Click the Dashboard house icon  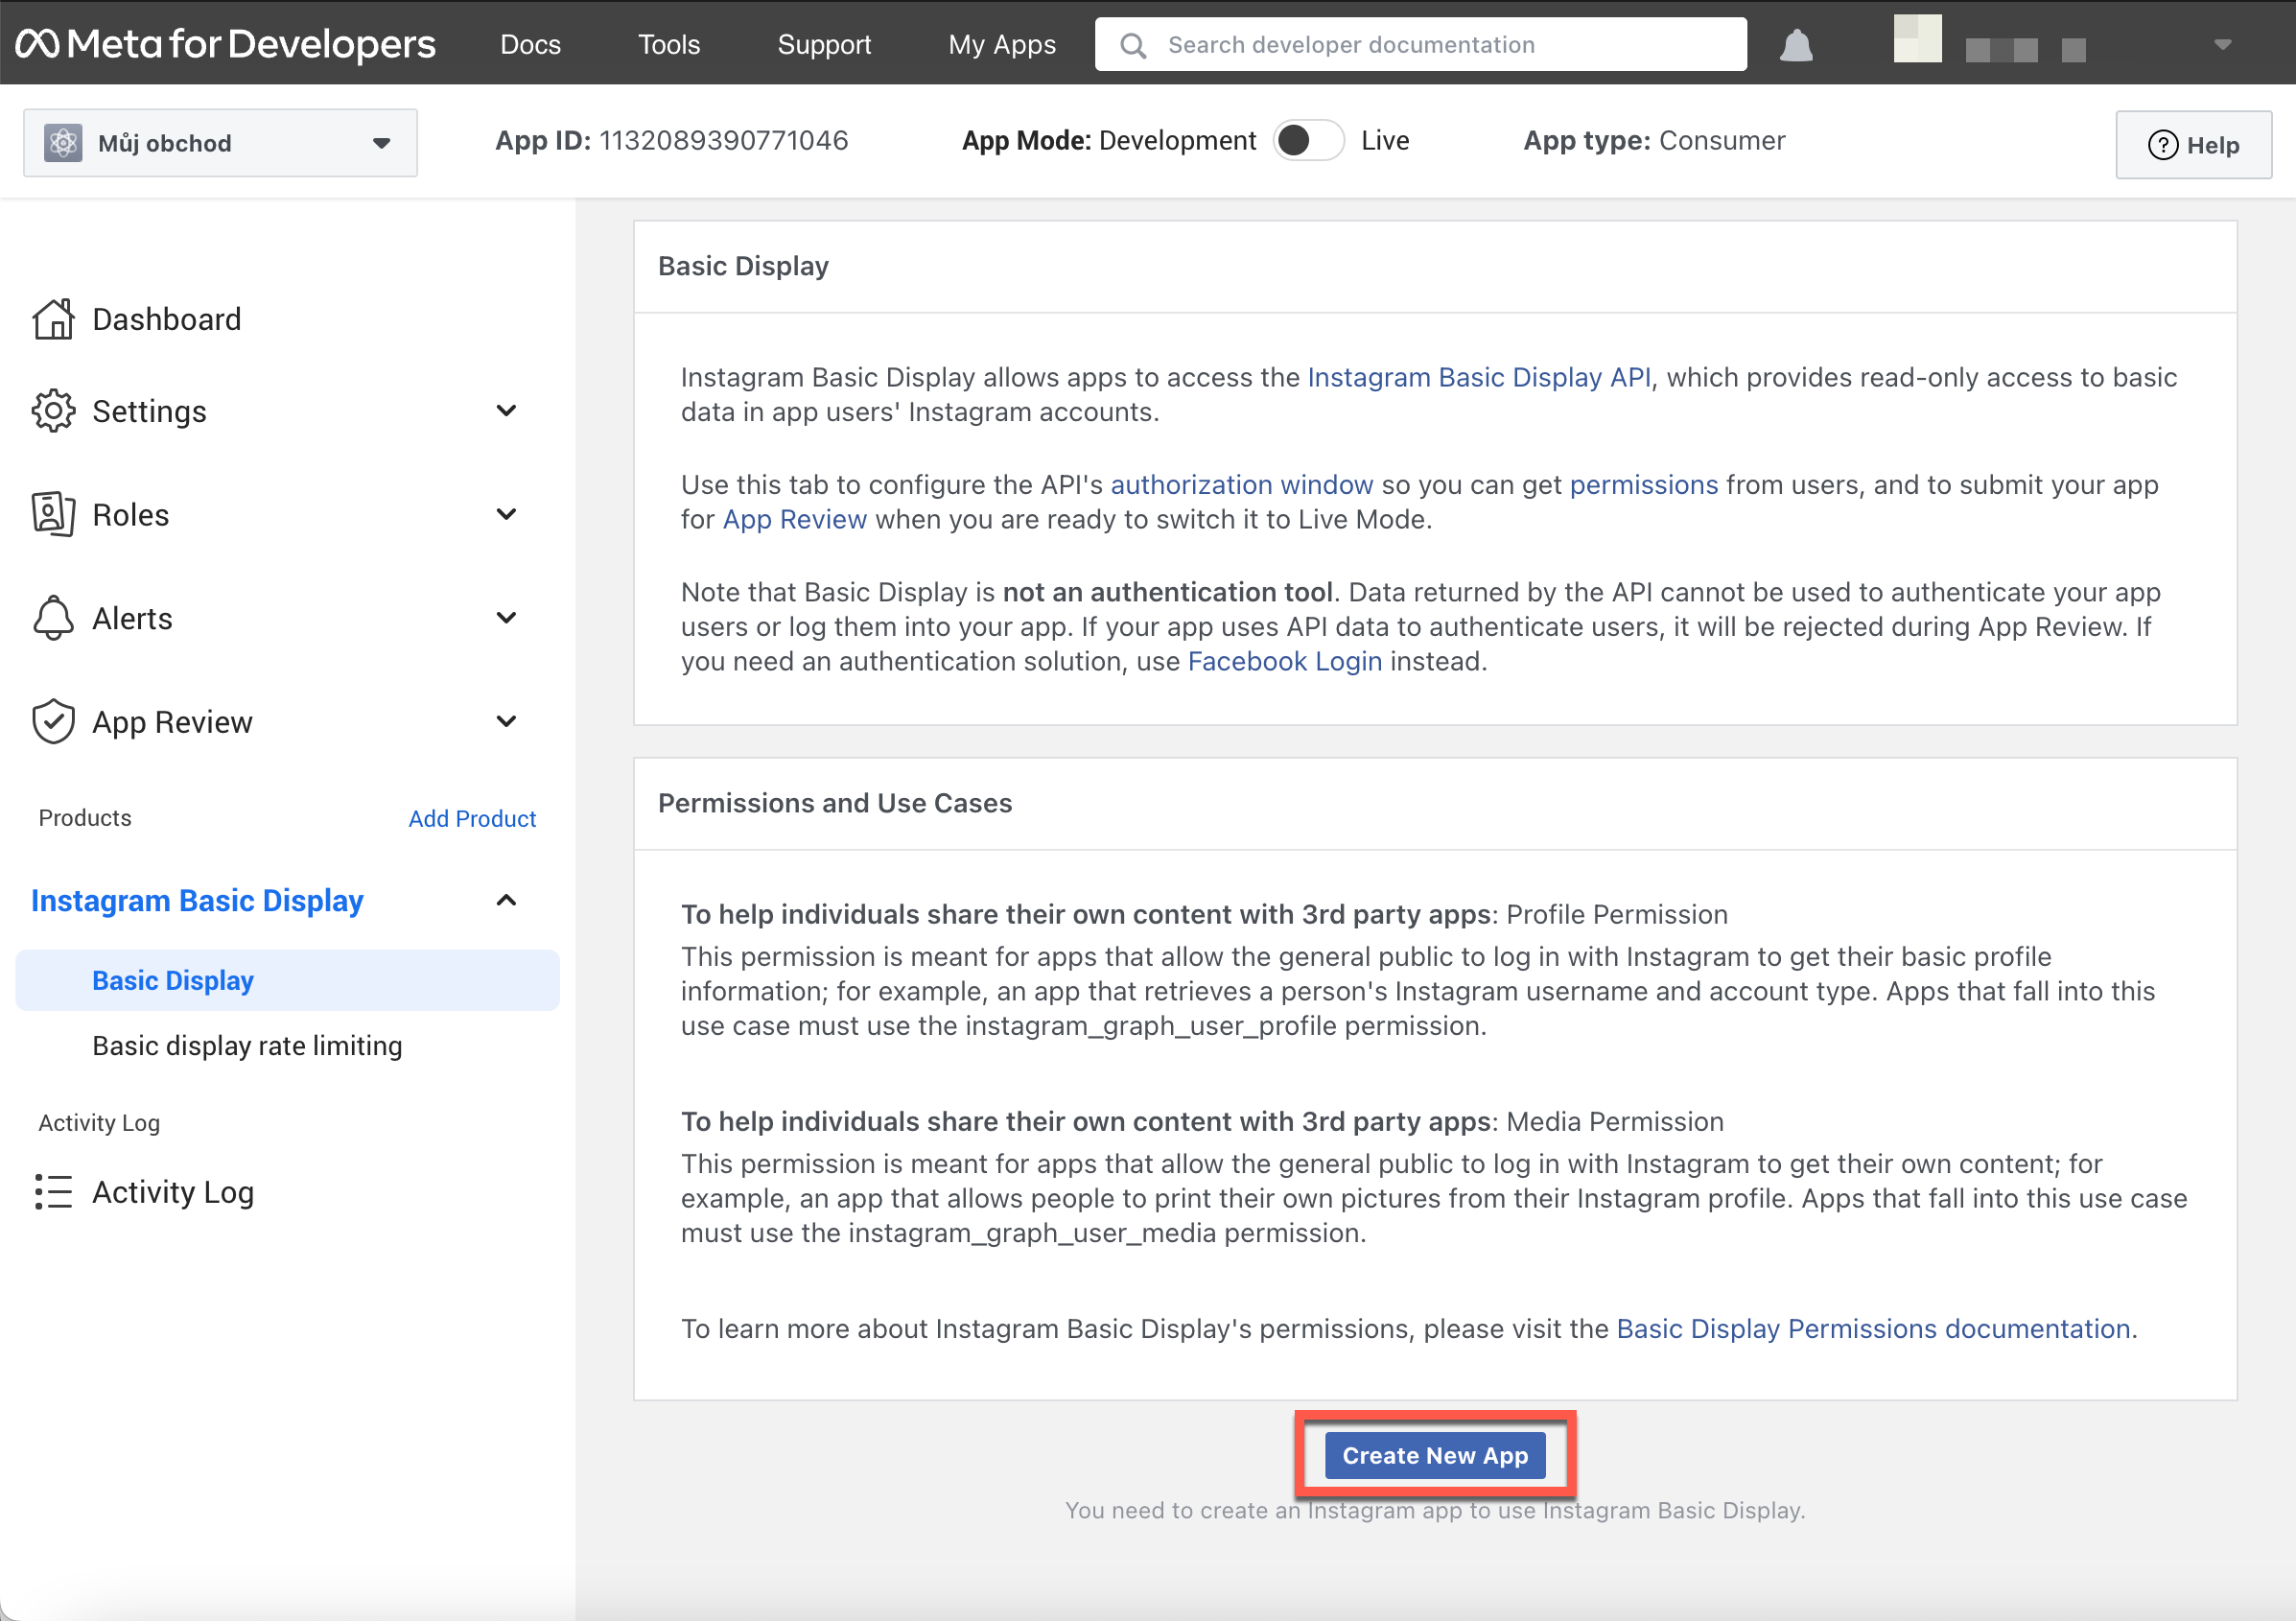(53, 319)
